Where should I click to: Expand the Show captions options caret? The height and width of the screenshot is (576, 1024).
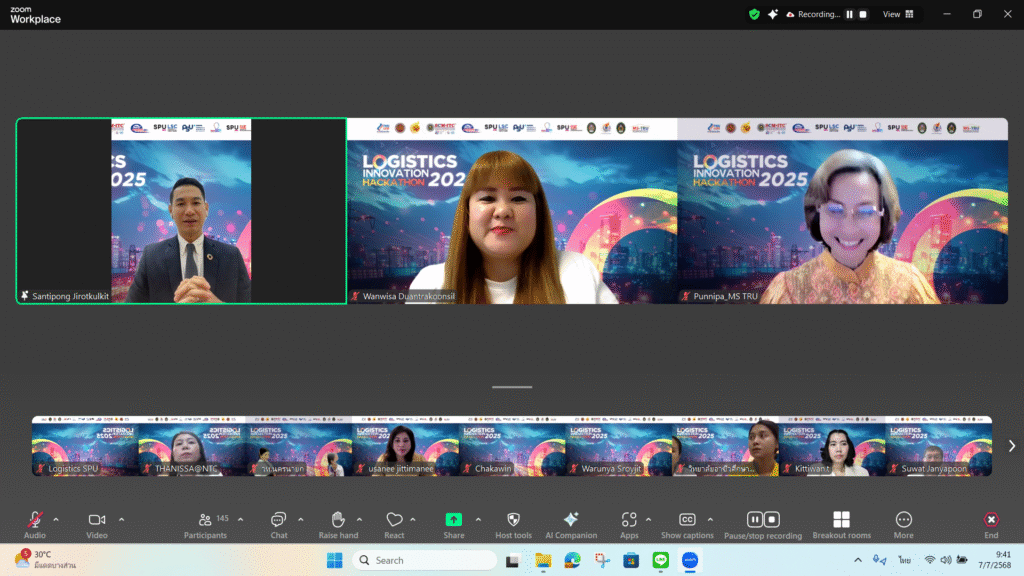[710, 520]
